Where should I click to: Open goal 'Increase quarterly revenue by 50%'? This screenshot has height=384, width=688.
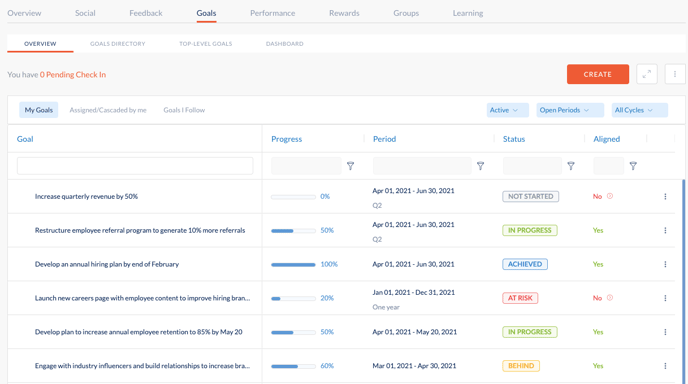coord(86,197)
